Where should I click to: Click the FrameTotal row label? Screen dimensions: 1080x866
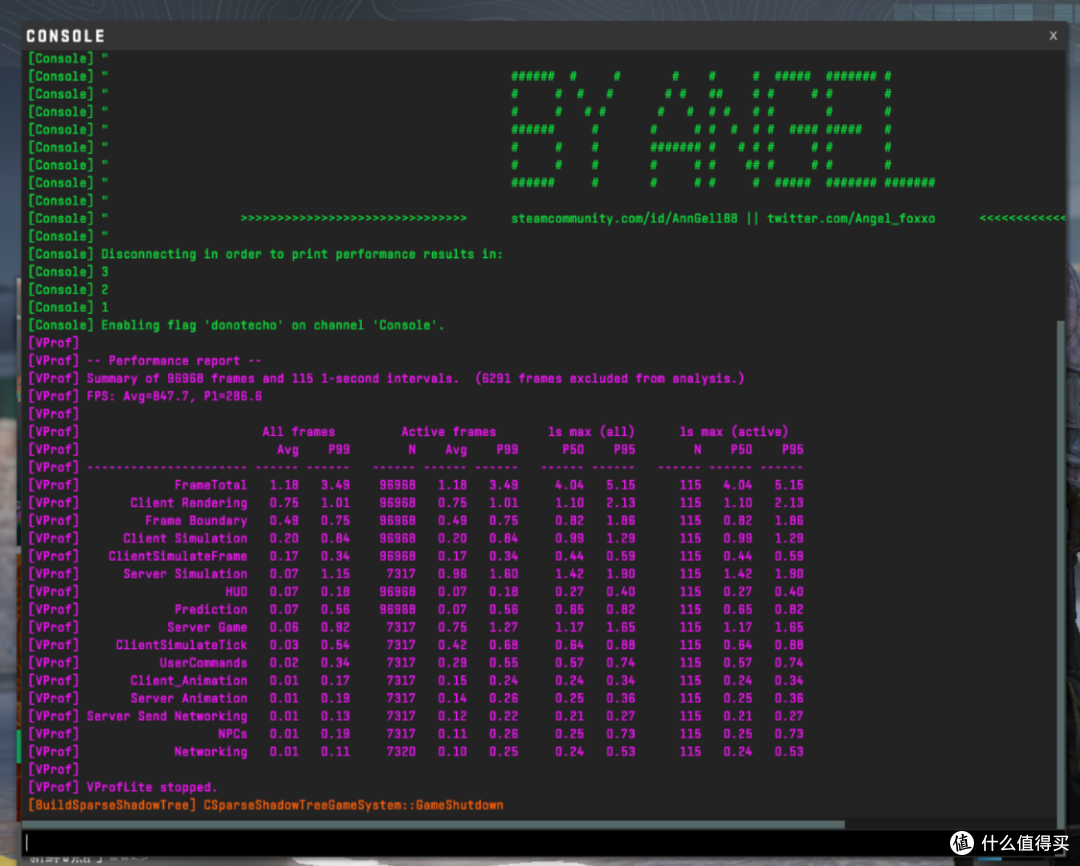(210, 485)
